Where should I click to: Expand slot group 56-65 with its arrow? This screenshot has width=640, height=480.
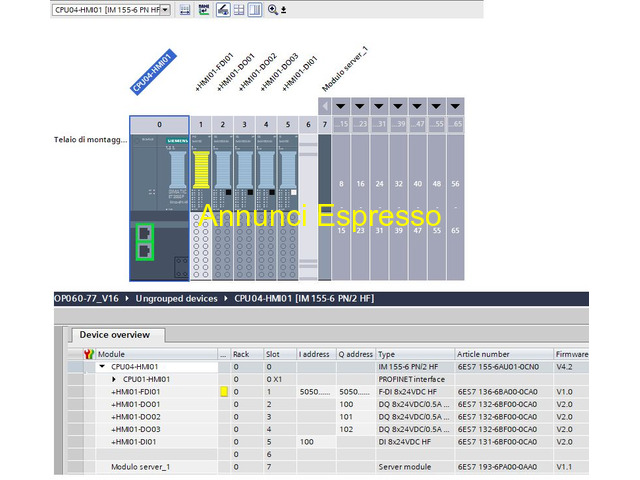coord(455,107)
